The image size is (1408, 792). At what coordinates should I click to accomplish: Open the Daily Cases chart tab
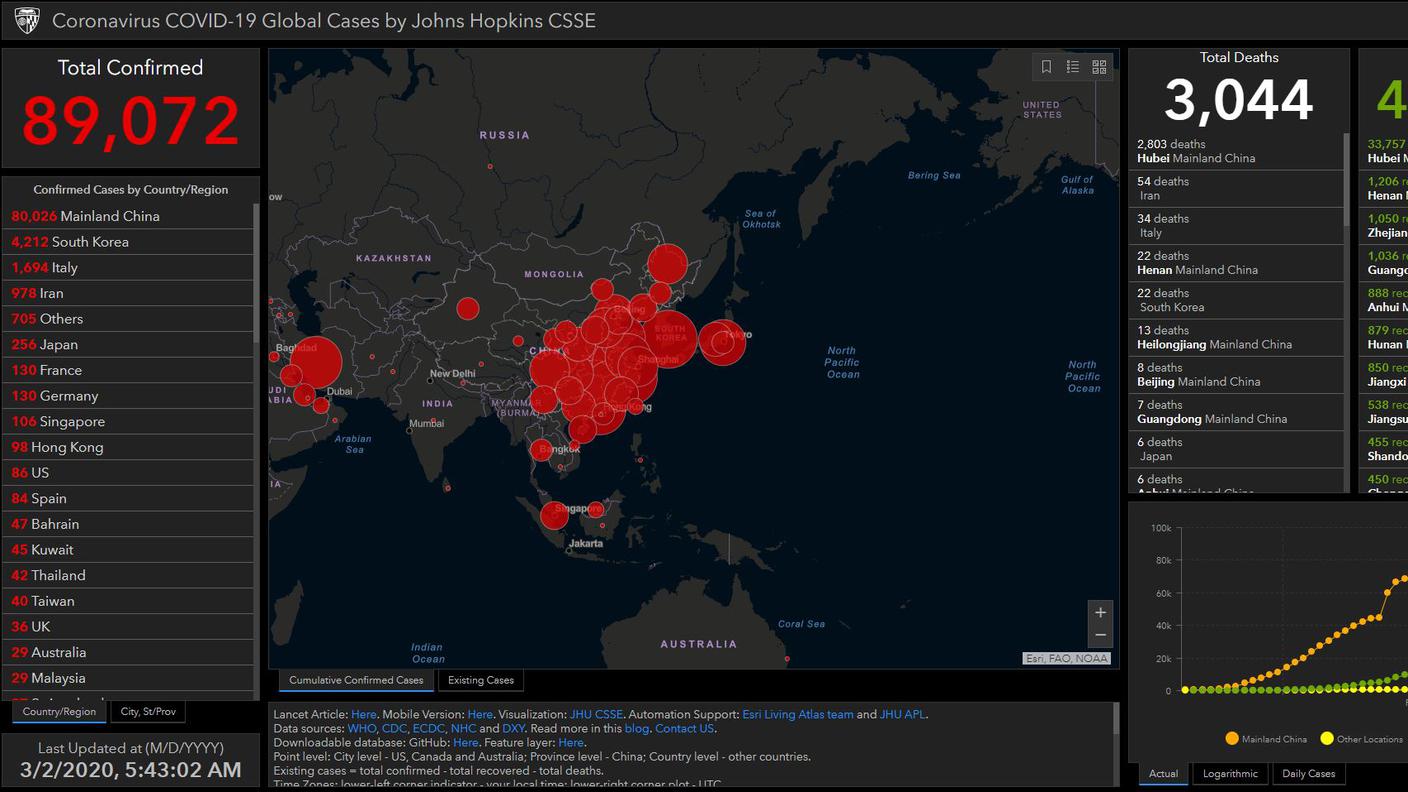(1308, 774)
